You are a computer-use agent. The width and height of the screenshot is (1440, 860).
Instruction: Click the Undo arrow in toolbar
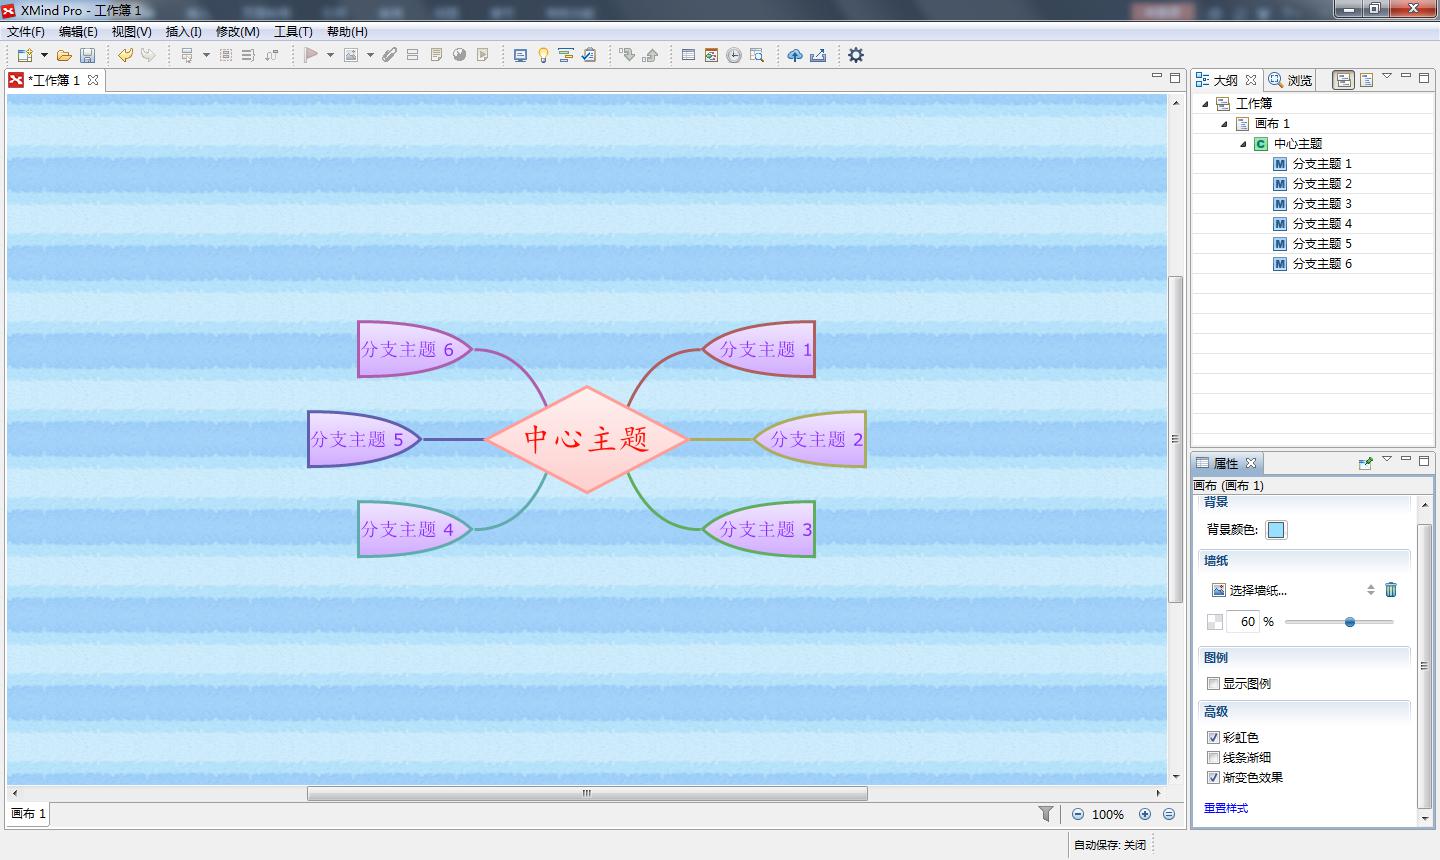(x=125, y=55)
